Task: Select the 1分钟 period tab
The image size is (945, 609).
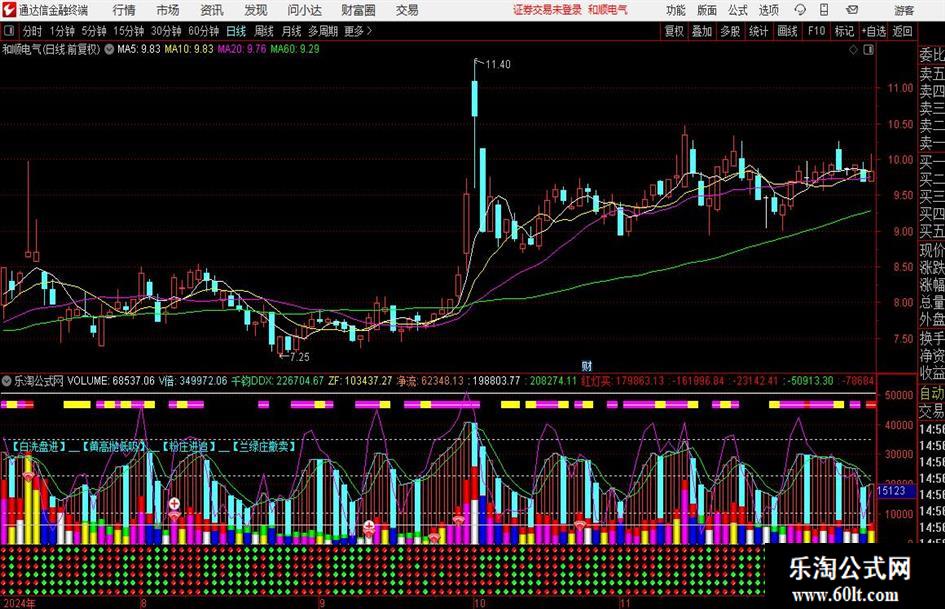Action: click(x=62, y=31)
